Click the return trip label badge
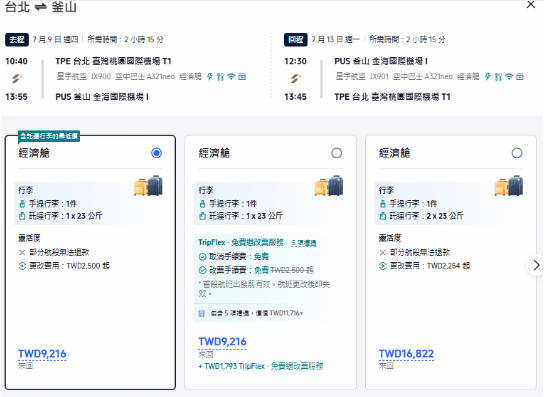 pyautogui.click(x=296, y=40)
